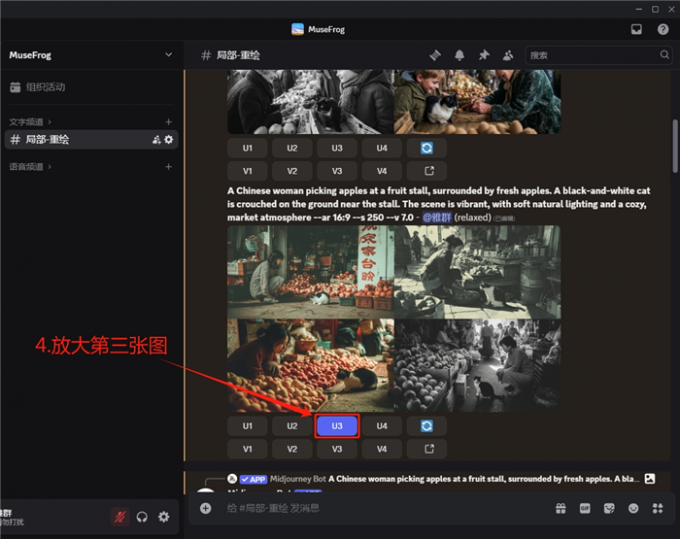Open edit channel gear for 局部-重绘
Screen dimensions: 680x539
[x=169, y=140]
